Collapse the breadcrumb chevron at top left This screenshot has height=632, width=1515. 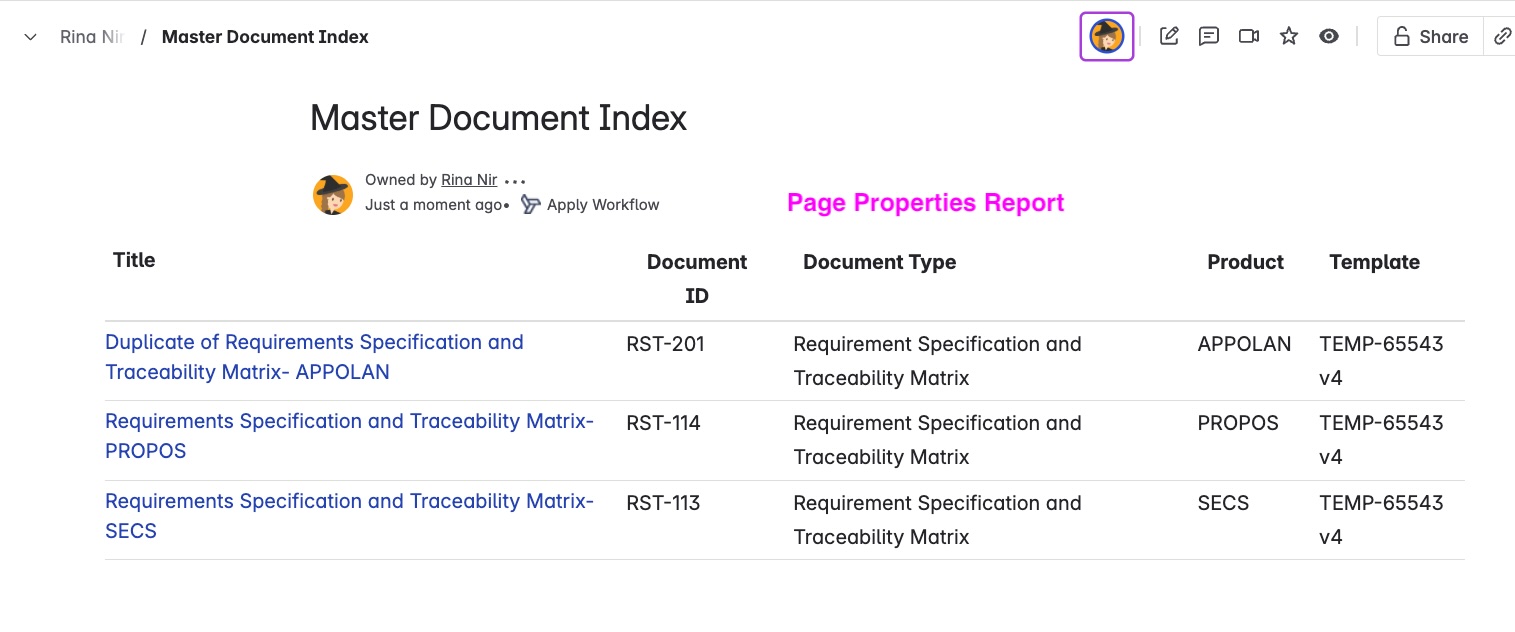pyautogui.click(x=31, y=37)
